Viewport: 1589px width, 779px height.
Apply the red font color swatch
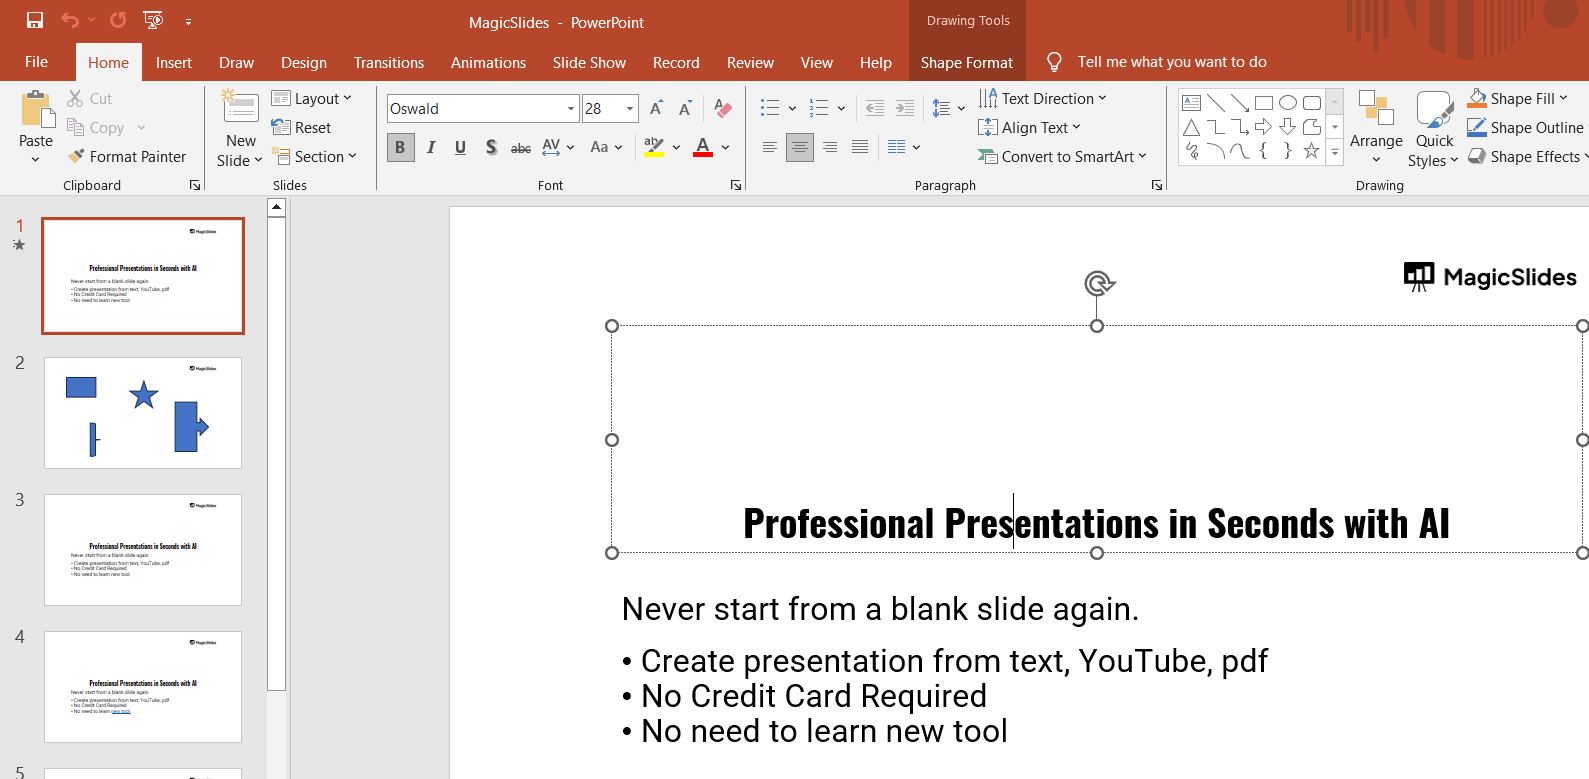tap(703, 147)
